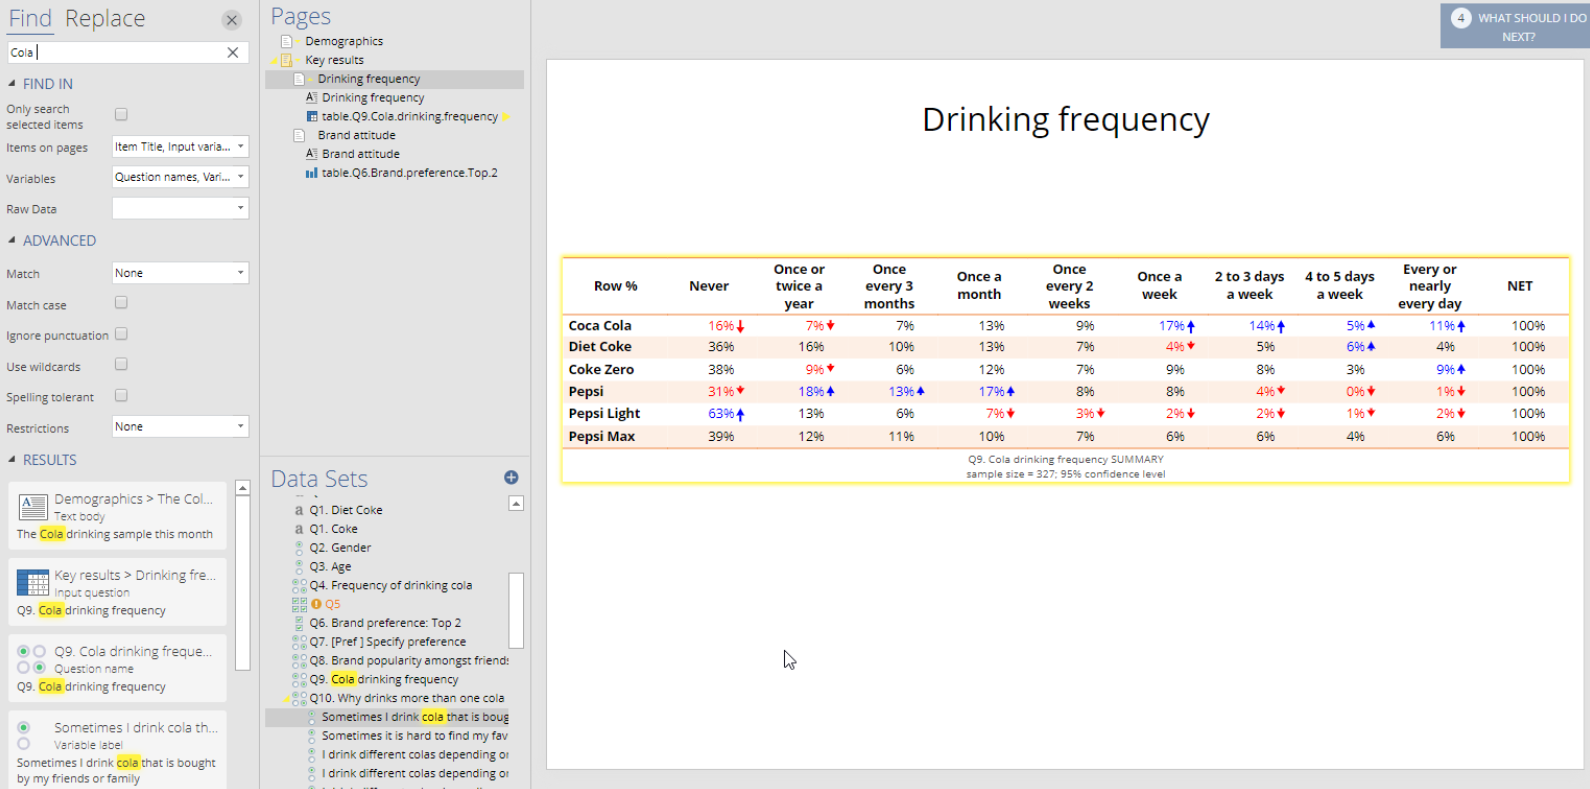This screenshot has height=789, width=1590.
Task: Select table.Q6.Brand.preference.Top.2 in Pages tree
Action: [410, 173]
